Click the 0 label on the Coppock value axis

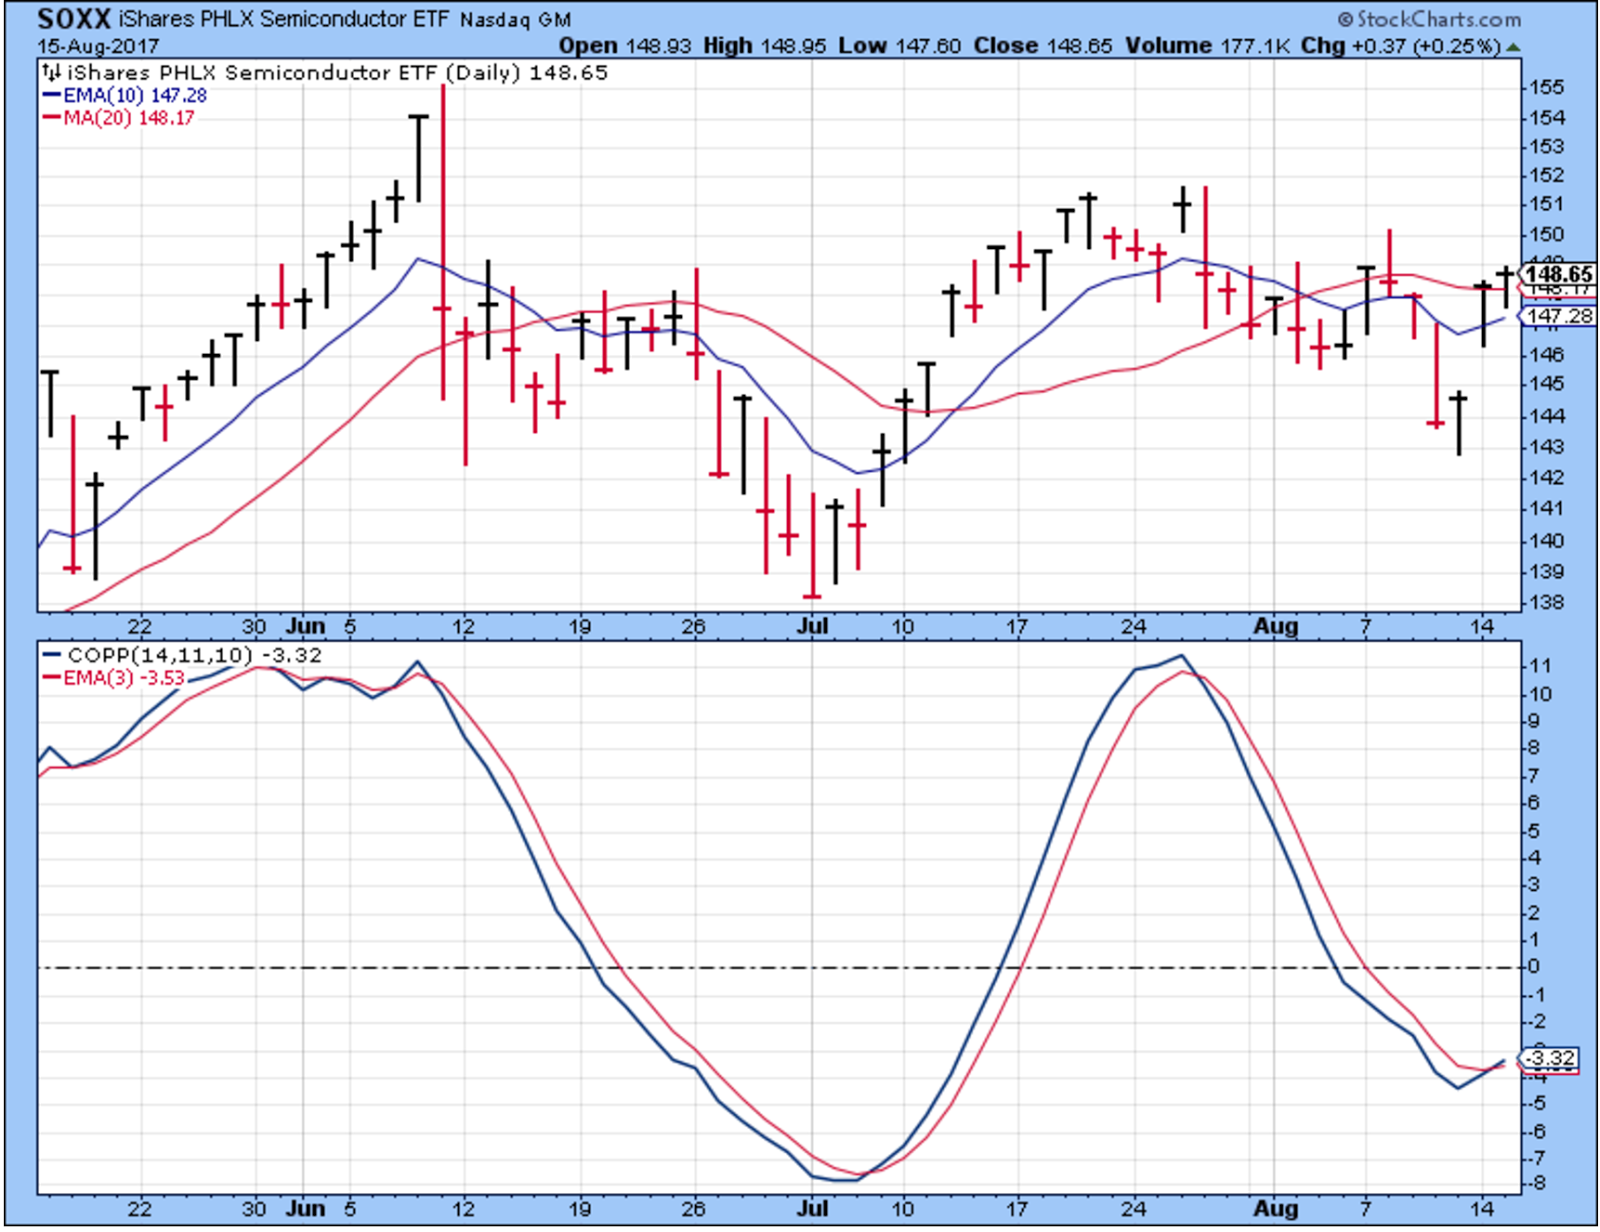coord(1534,967)
